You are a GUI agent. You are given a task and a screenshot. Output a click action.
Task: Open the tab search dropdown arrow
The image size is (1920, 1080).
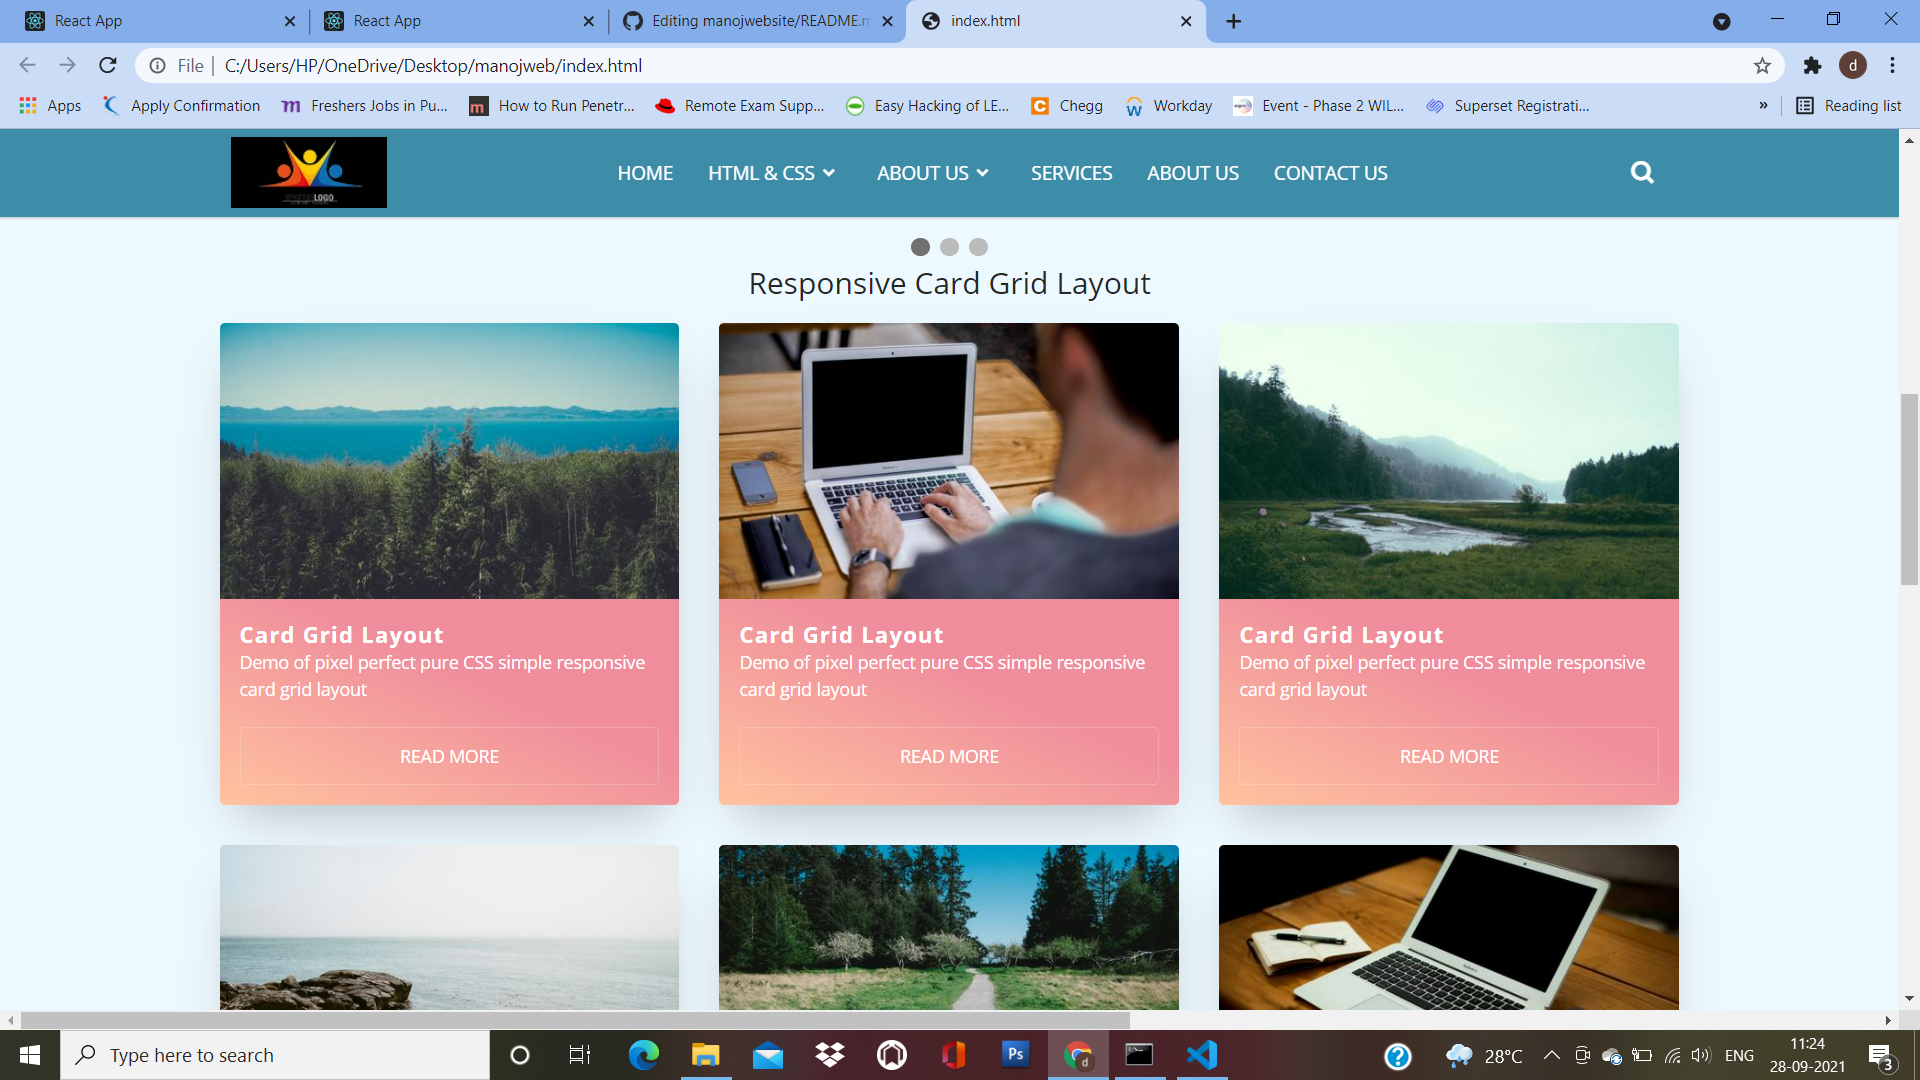click(1721, 22)
